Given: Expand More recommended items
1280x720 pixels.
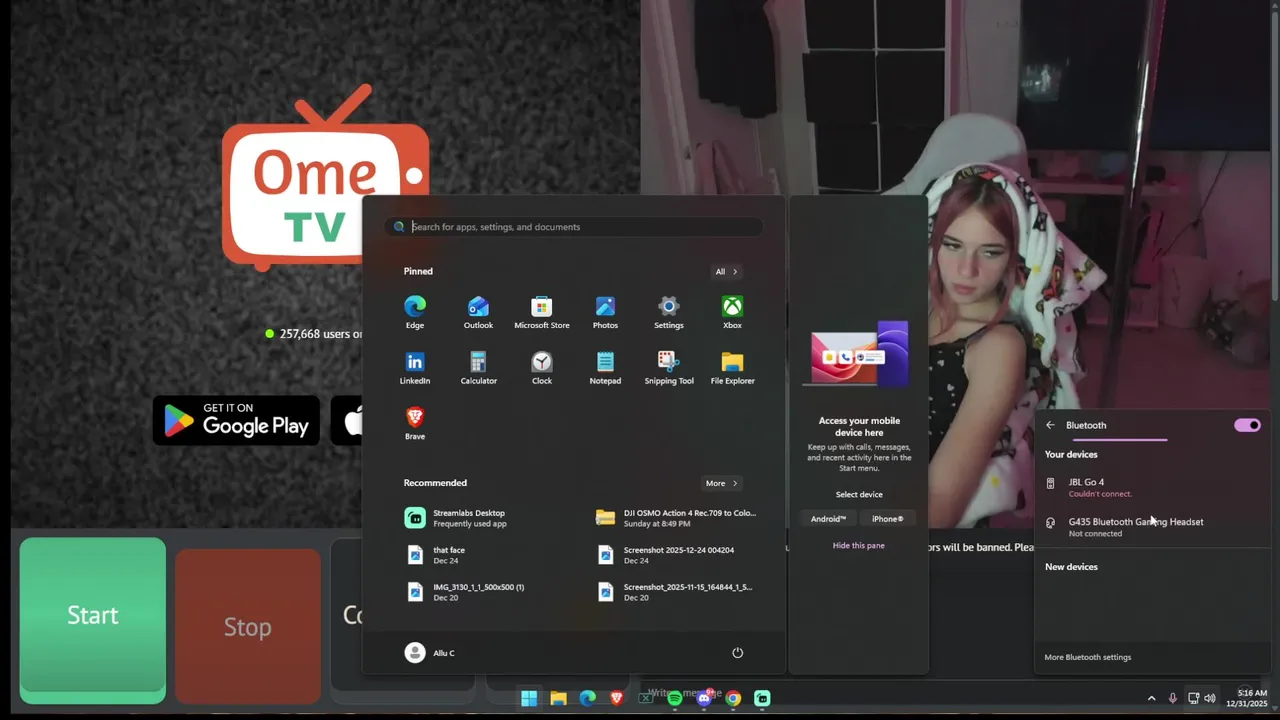Looking at the screenshot, I should click(722, 483).
